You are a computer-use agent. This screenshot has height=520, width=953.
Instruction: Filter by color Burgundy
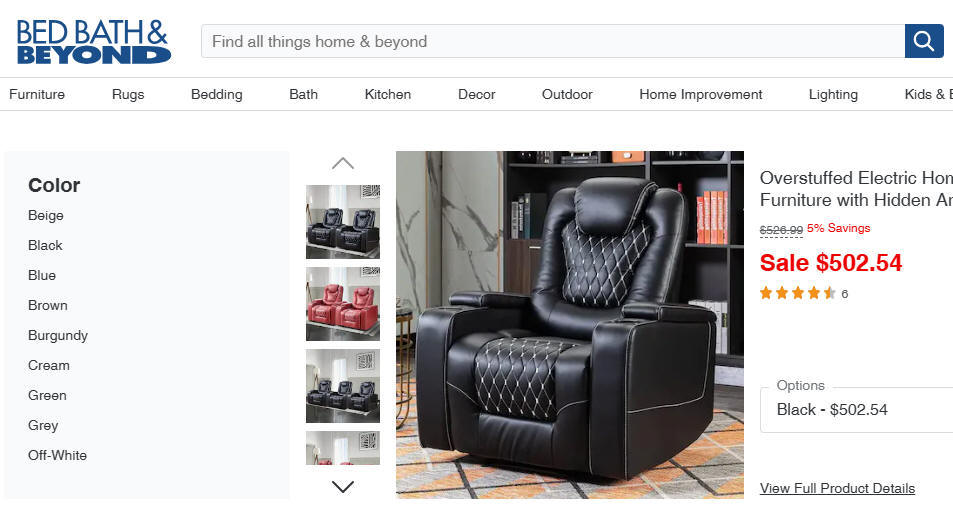[58, 335]
